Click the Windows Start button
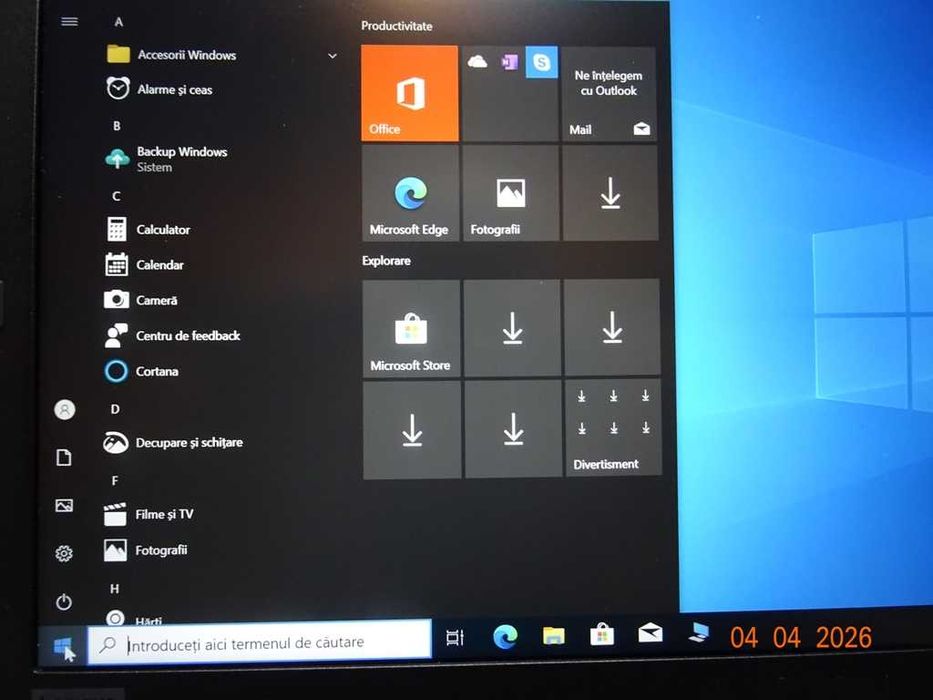This screenshot has width=933, height=700. pyautogui.click(x=63, y=645)
